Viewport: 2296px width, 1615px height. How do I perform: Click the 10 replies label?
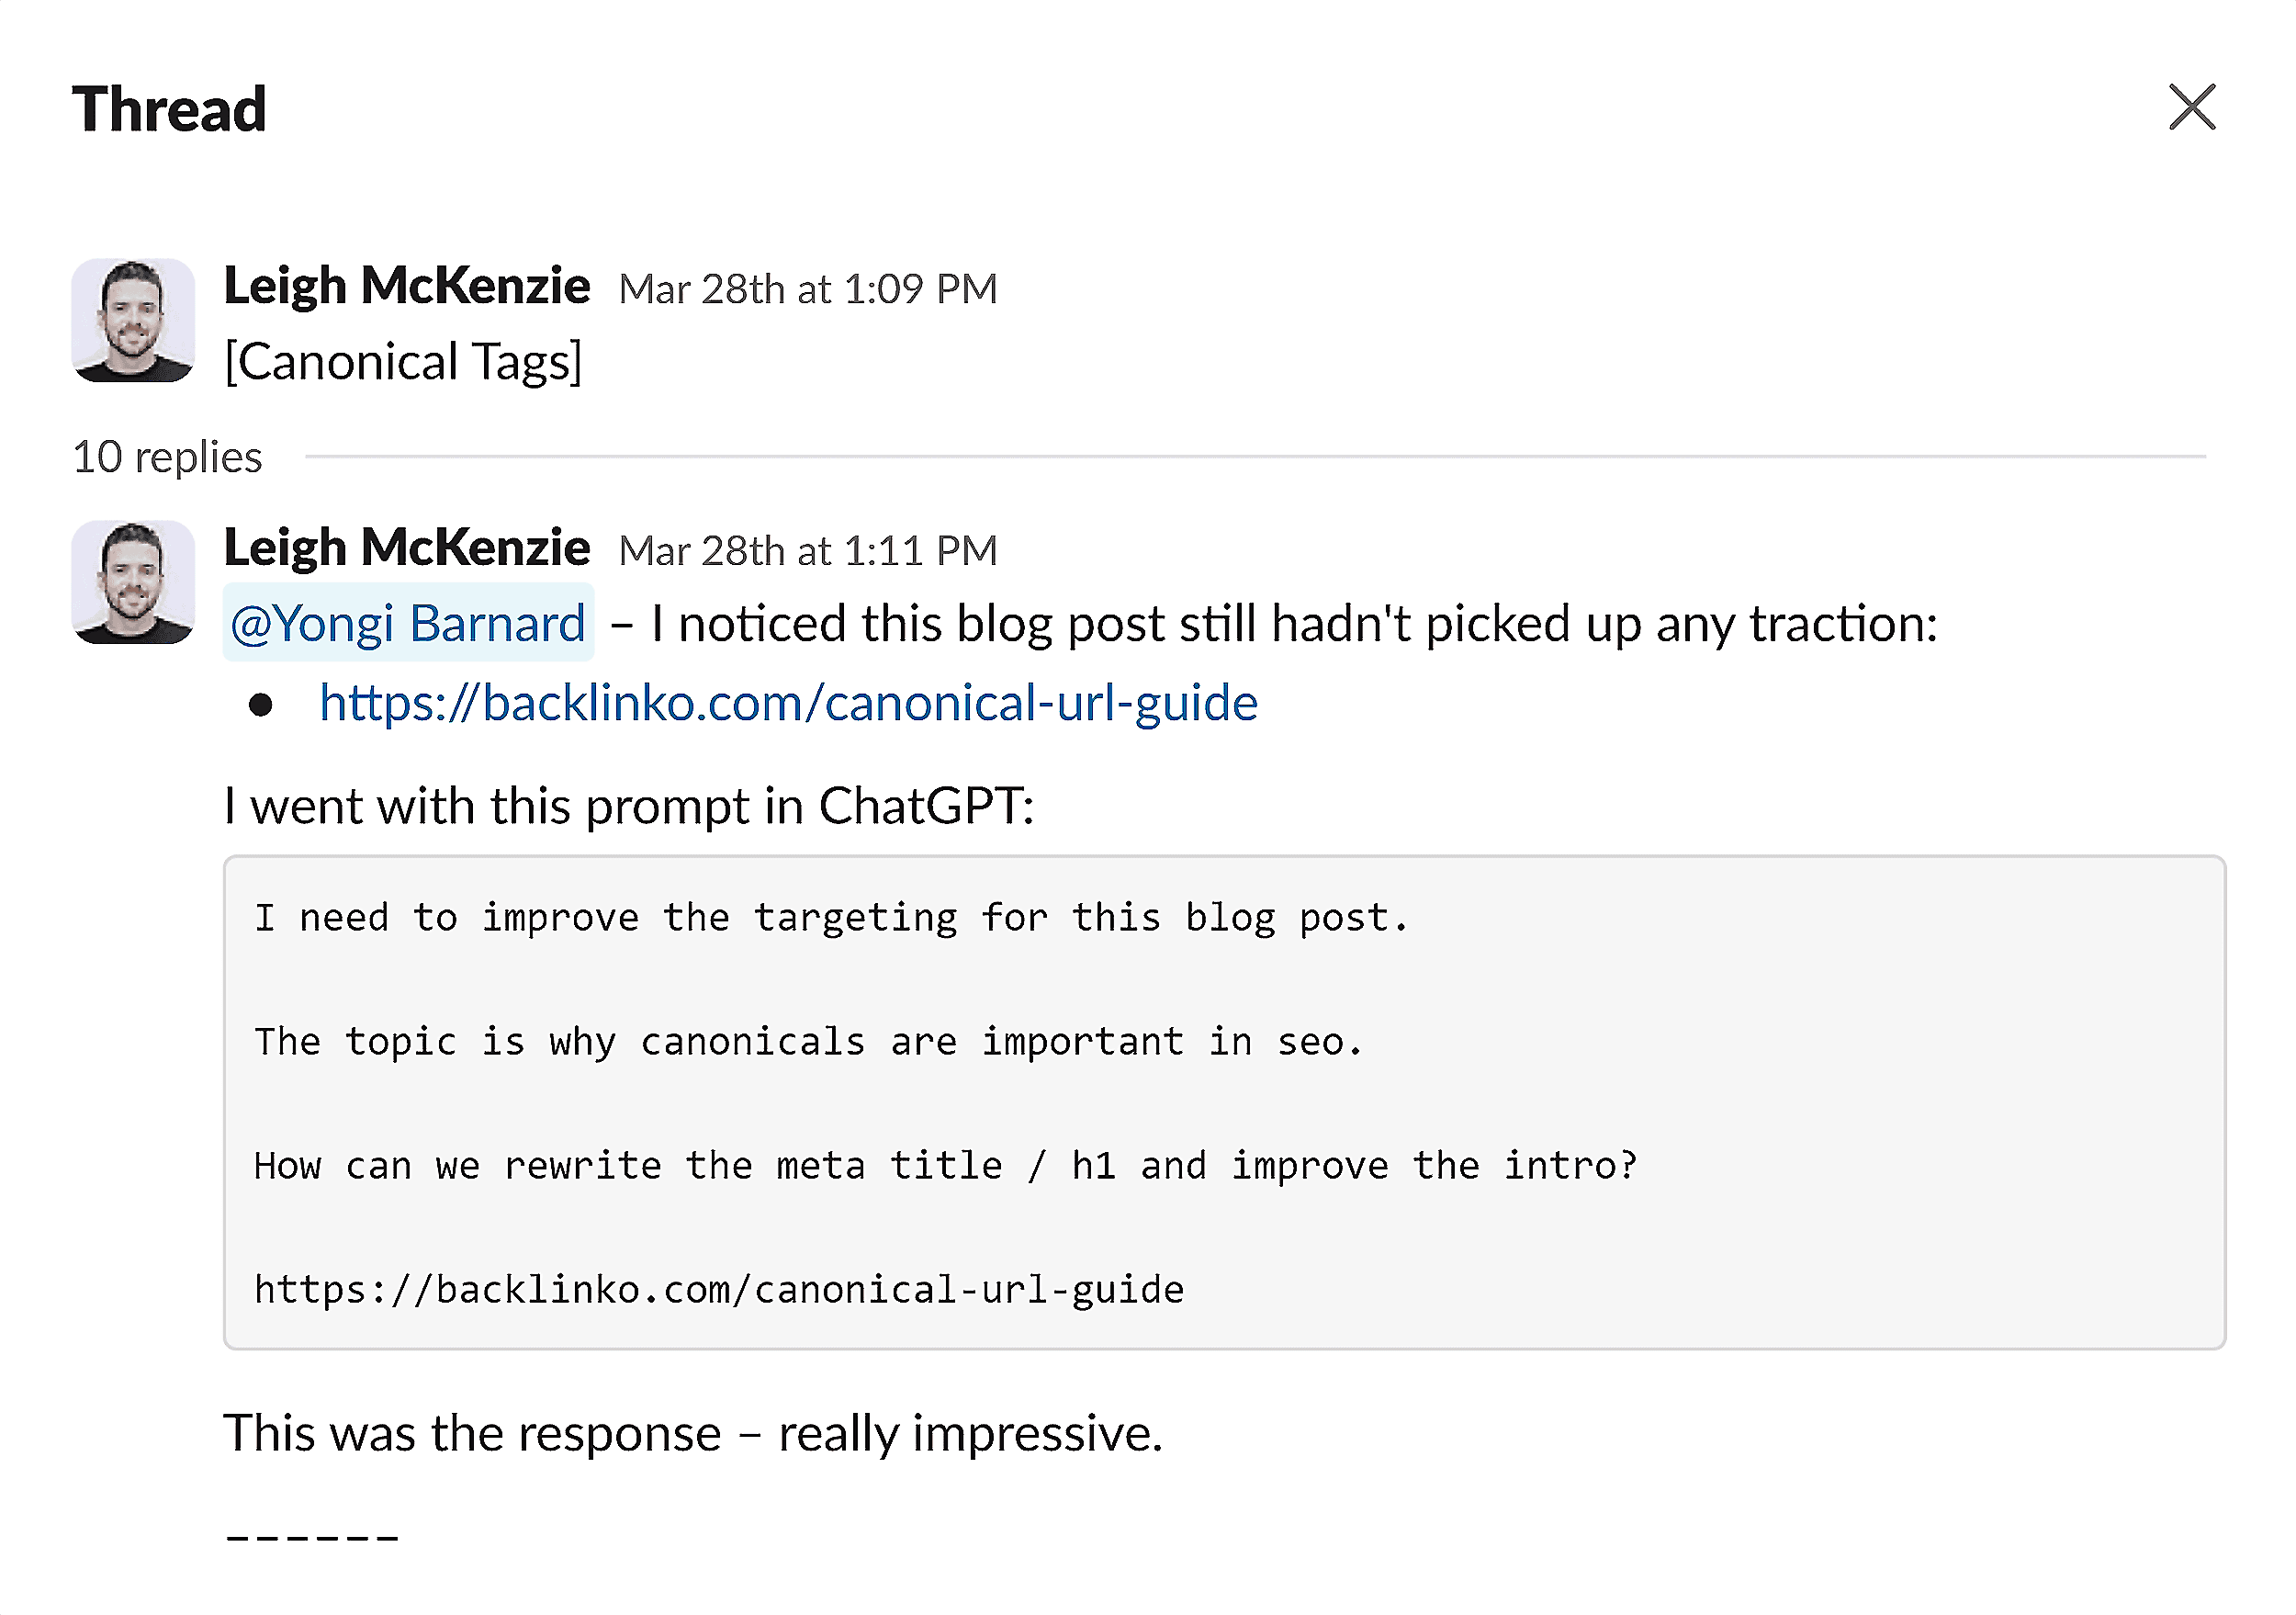pos(167,458)
